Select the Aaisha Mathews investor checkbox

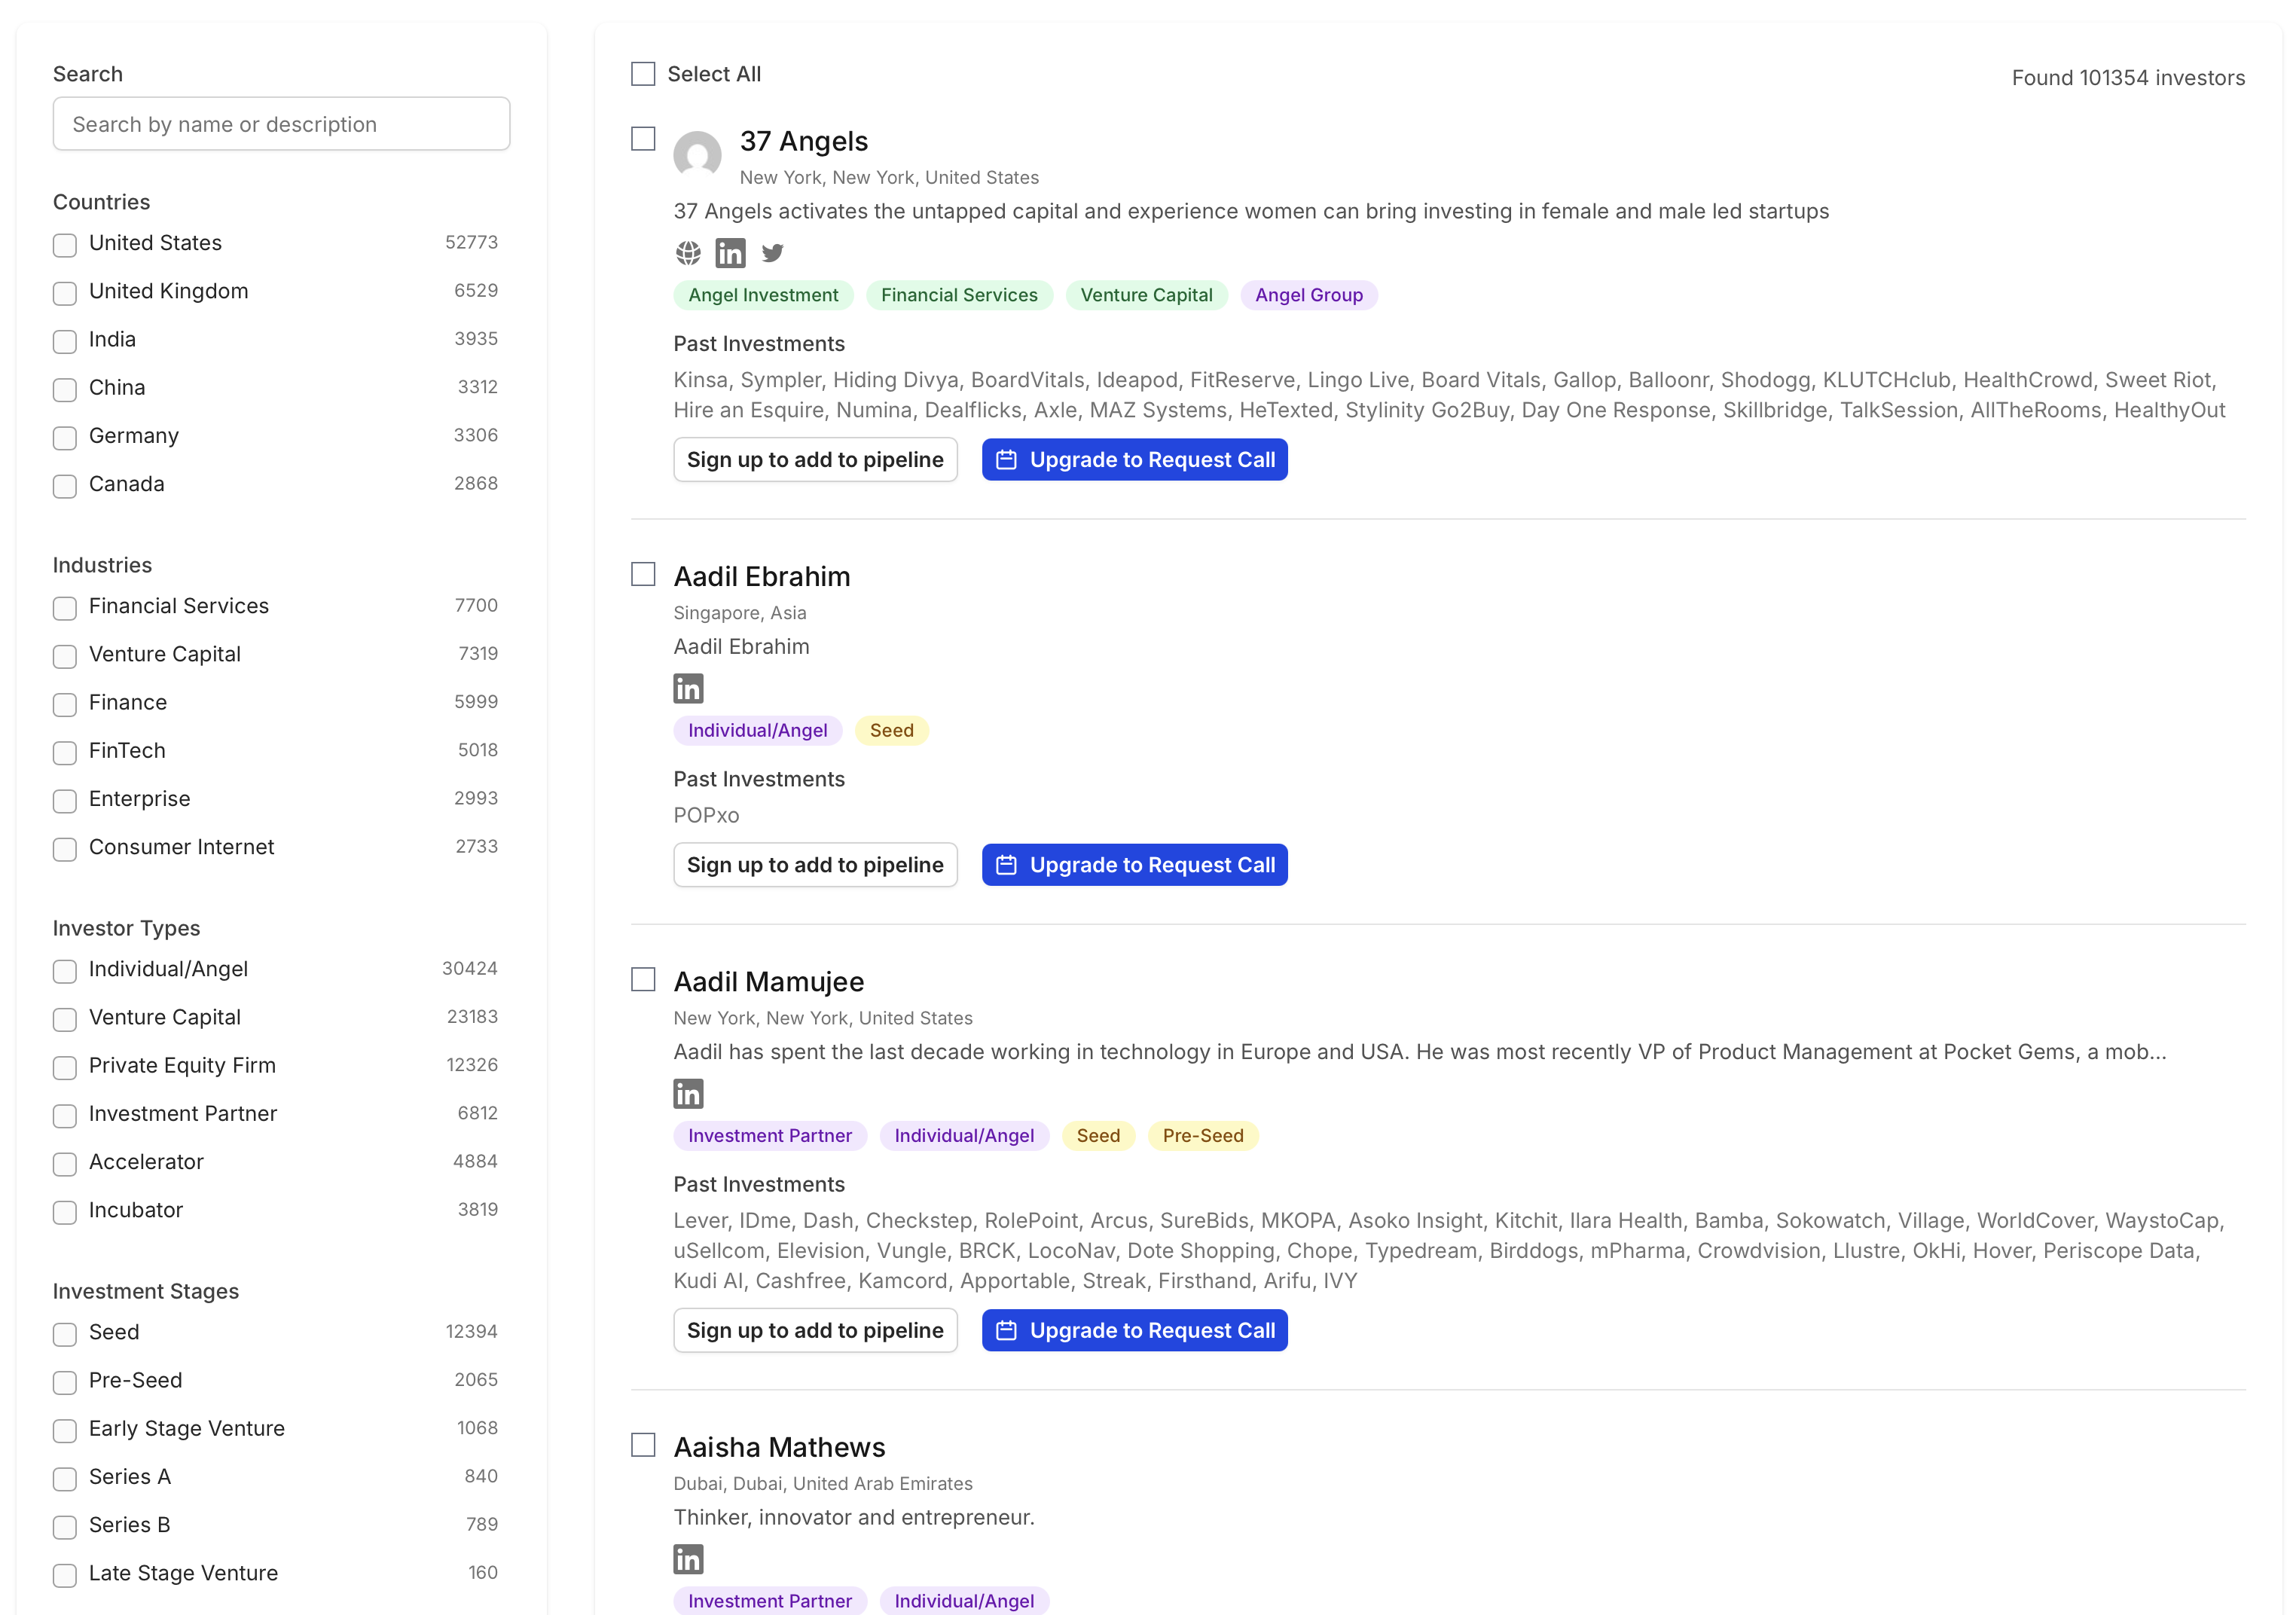point(643,1445)
